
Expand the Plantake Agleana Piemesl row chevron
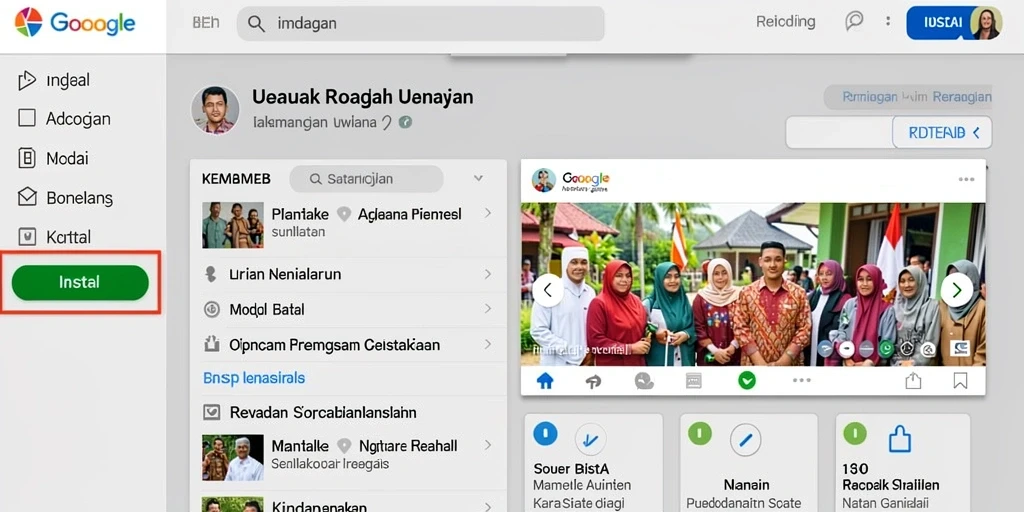(488, 213)
